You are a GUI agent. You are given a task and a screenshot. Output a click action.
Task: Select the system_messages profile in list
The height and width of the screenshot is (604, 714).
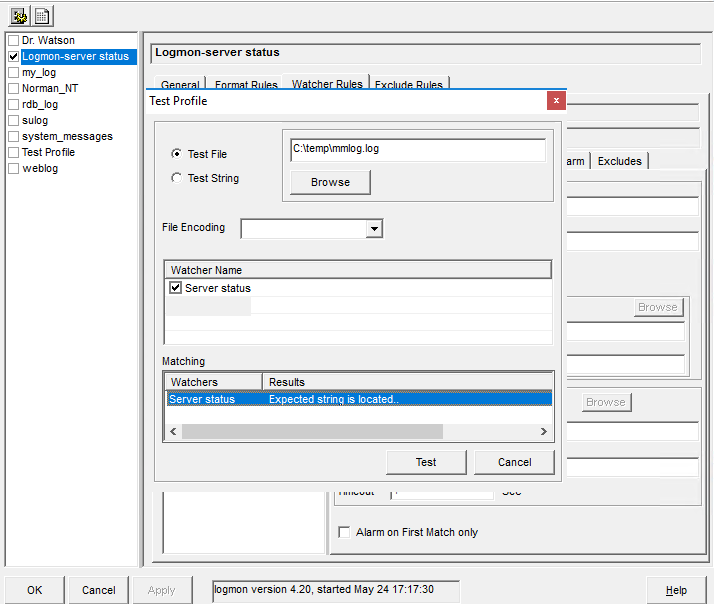click(67, 136)
